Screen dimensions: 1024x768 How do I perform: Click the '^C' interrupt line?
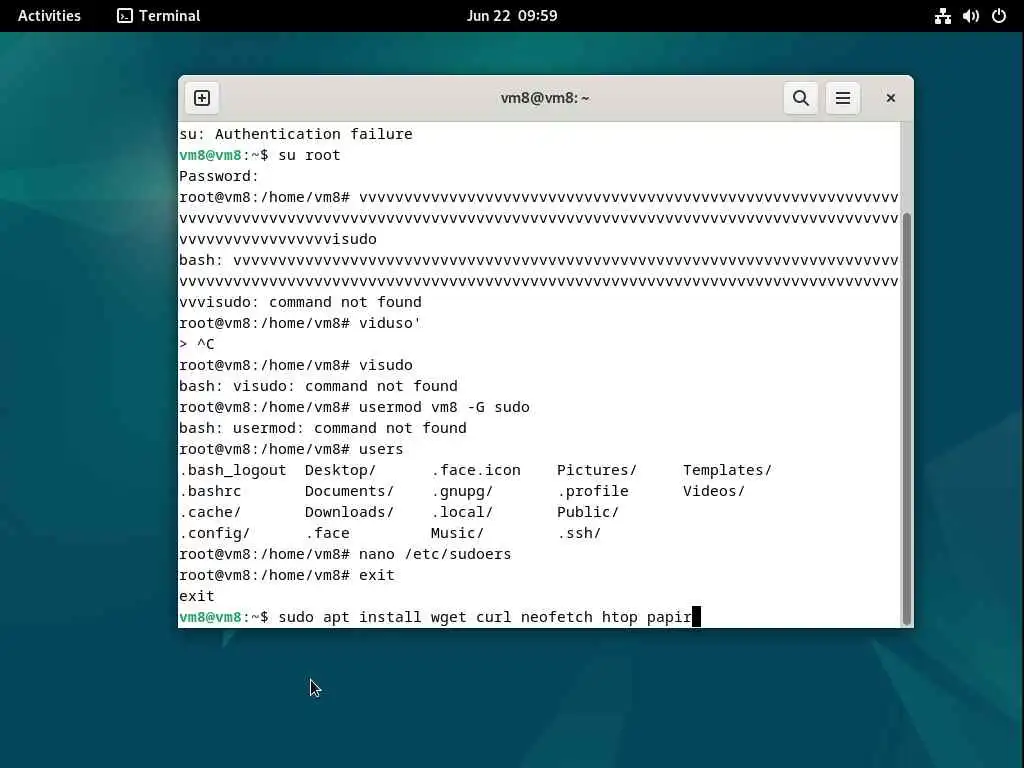click(197, 344)
